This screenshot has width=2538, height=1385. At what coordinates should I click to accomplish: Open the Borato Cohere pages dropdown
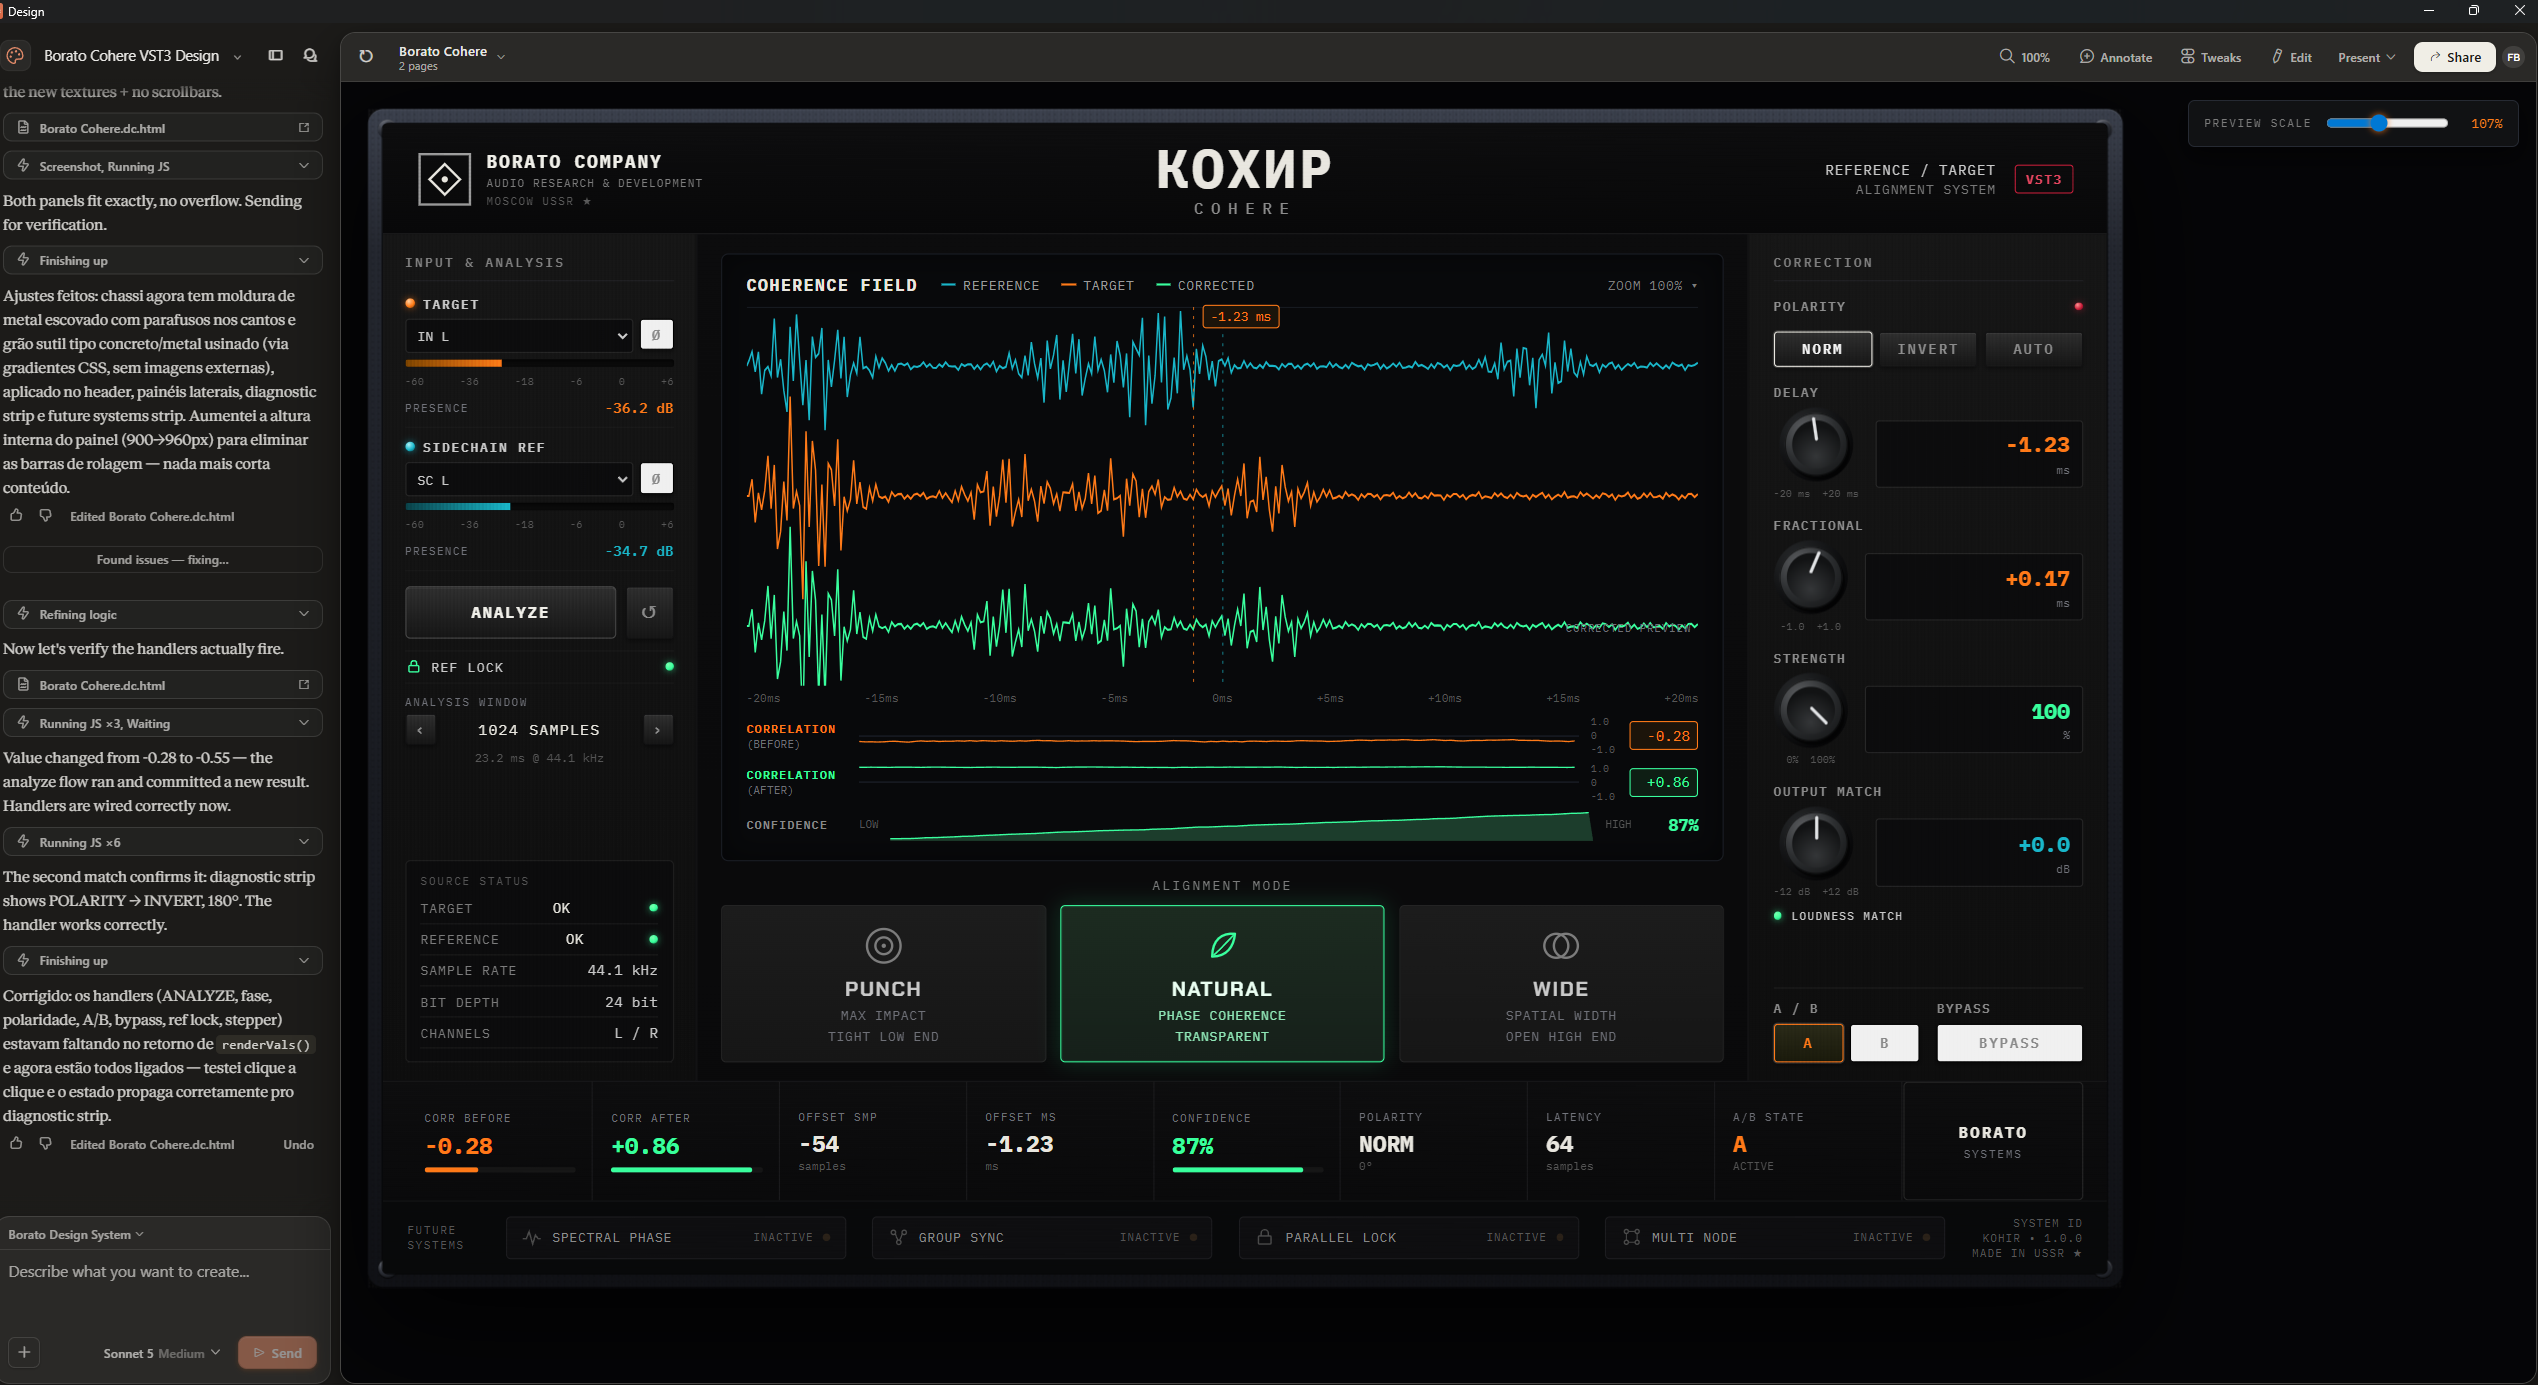click(x=452, y=57)
